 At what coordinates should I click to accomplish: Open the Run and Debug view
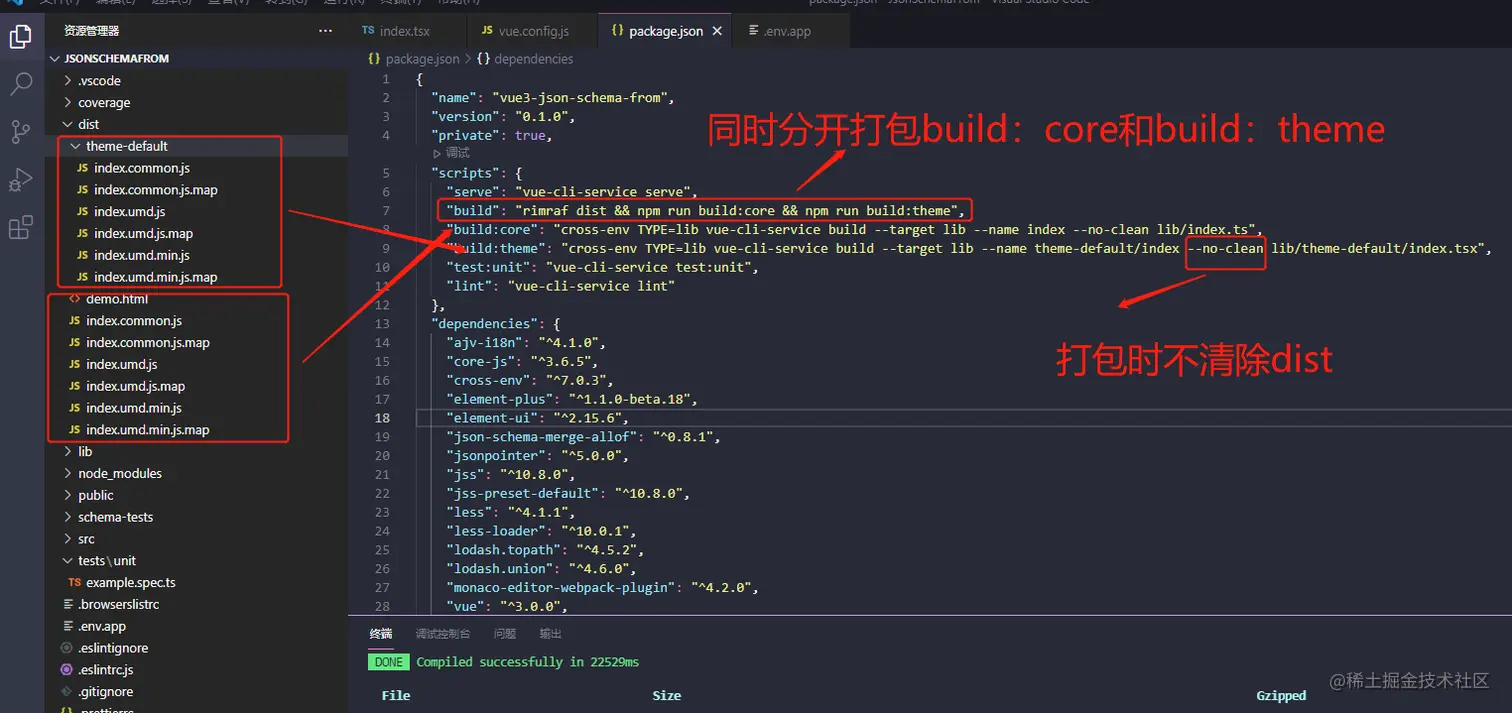21,180
